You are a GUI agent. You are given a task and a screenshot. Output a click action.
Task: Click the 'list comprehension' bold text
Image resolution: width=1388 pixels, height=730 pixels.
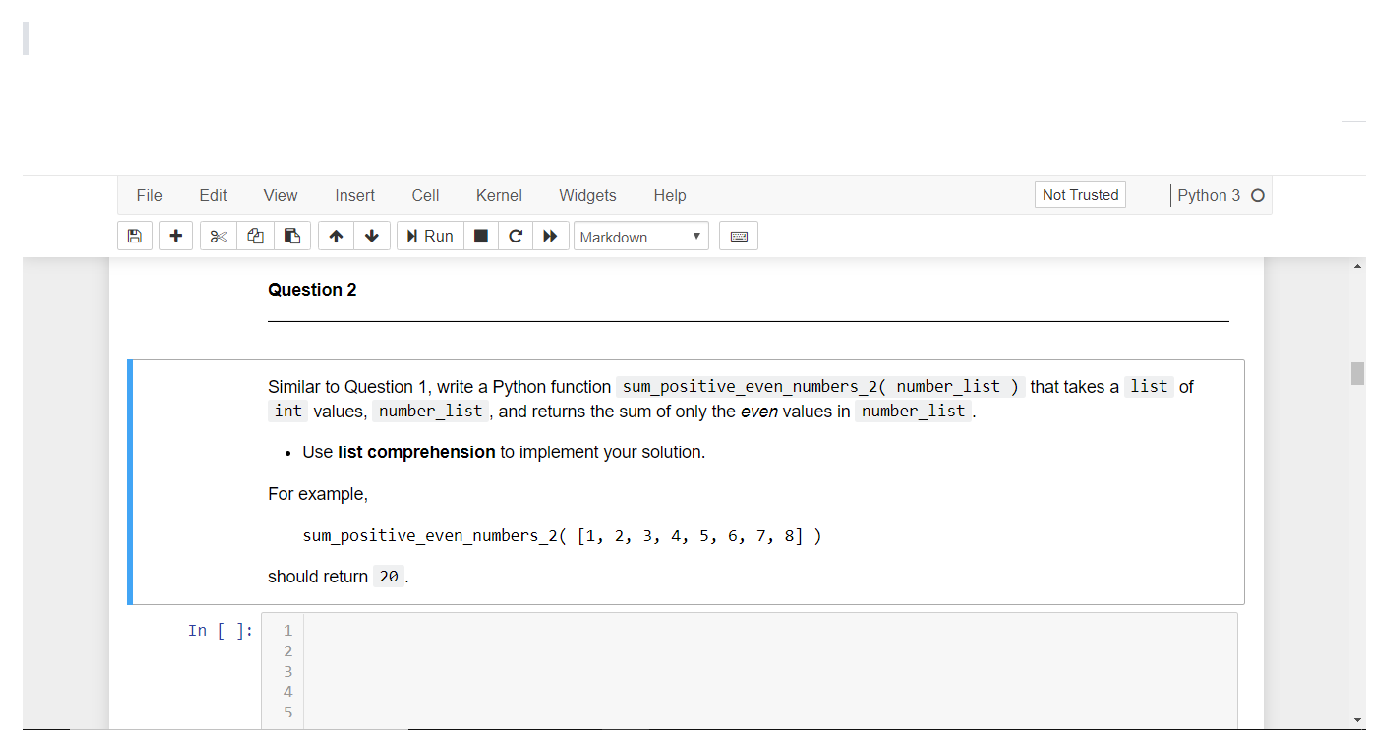(417, 452)
